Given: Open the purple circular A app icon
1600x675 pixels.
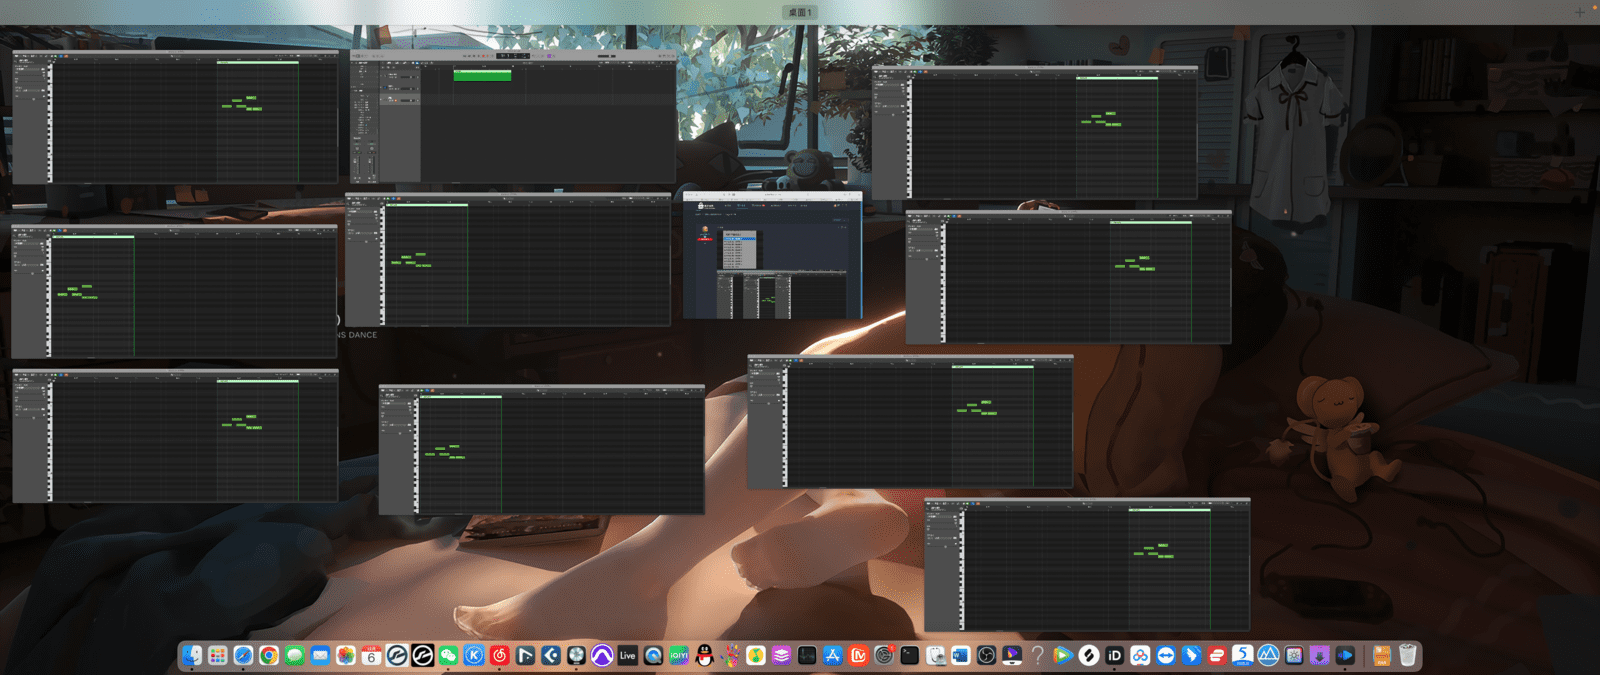Looking at the screenshot, I should [602, 655].
